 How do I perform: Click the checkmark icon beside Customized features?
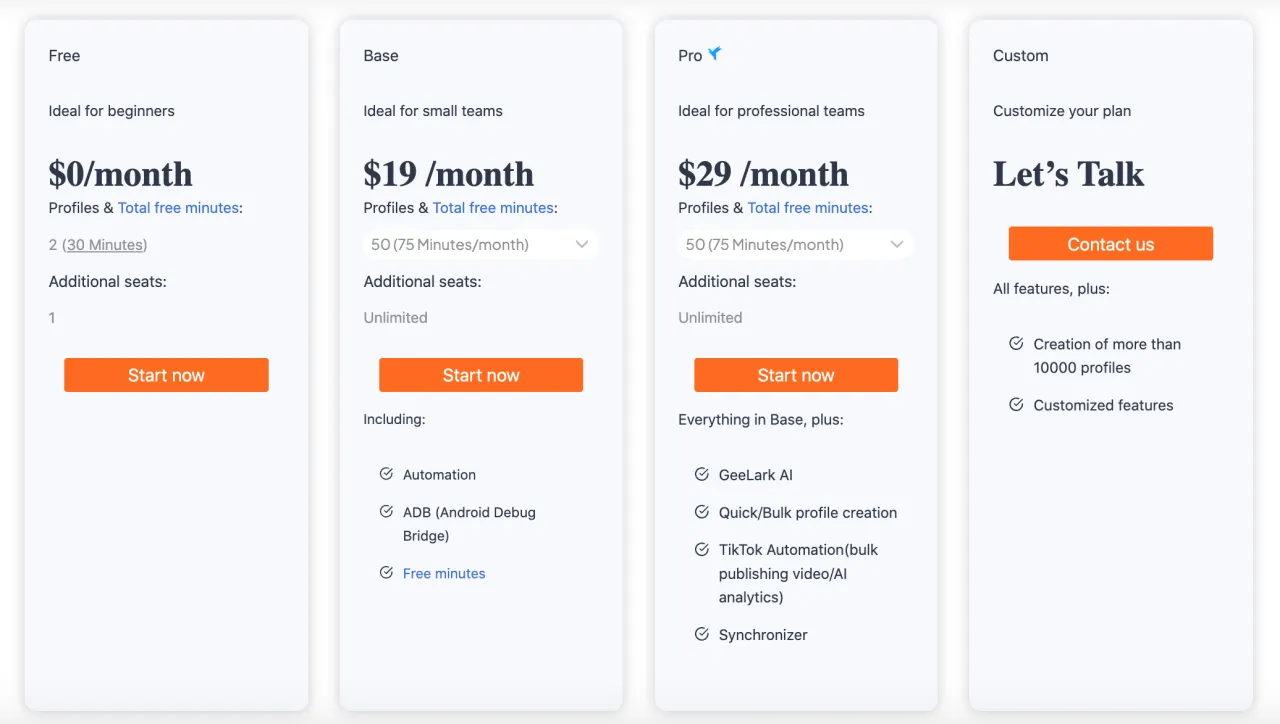click(x=1016, y=404)
